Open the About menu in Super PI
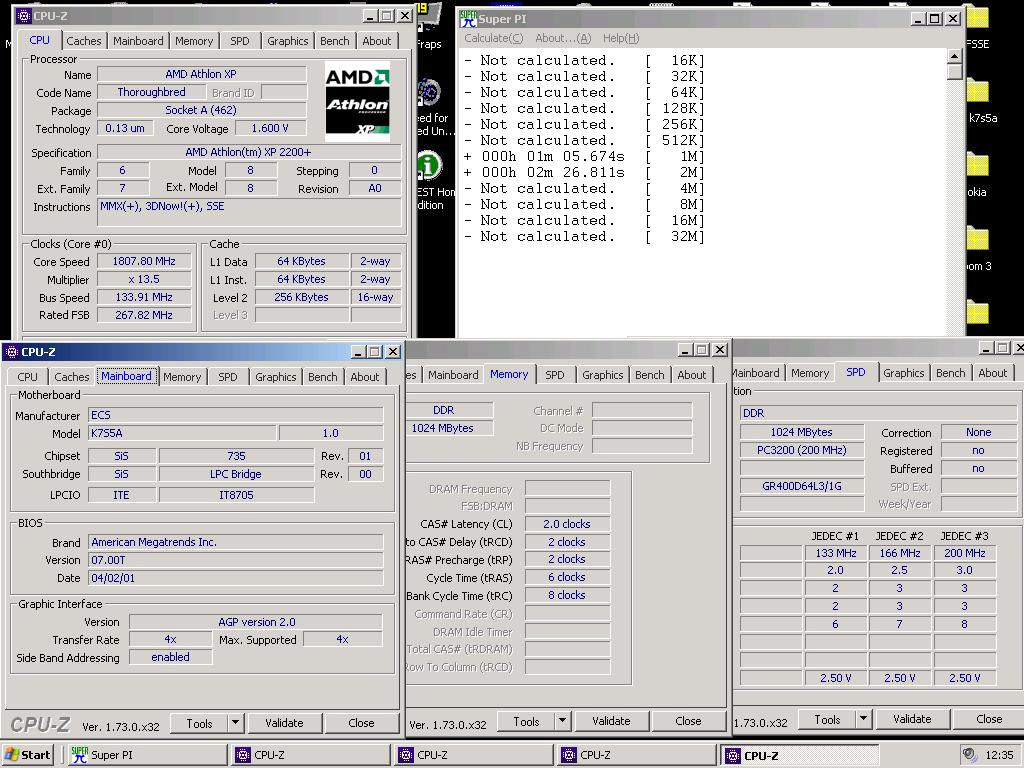1024x768 pixels. 563,38
